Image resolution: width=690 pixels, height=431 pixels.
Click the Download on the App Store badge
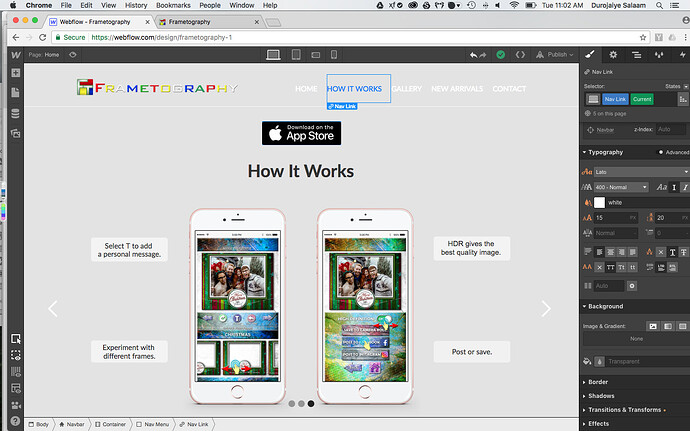(301, 133)
